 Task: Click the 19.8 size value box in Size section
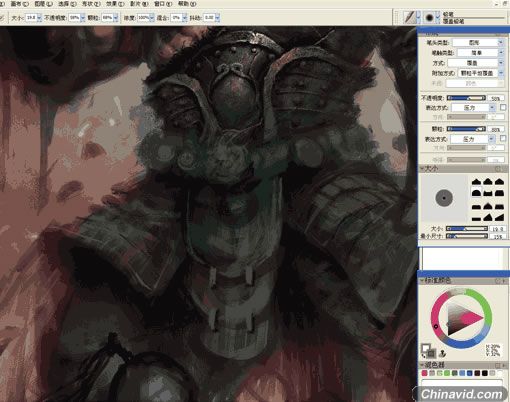tap(498, 229)
